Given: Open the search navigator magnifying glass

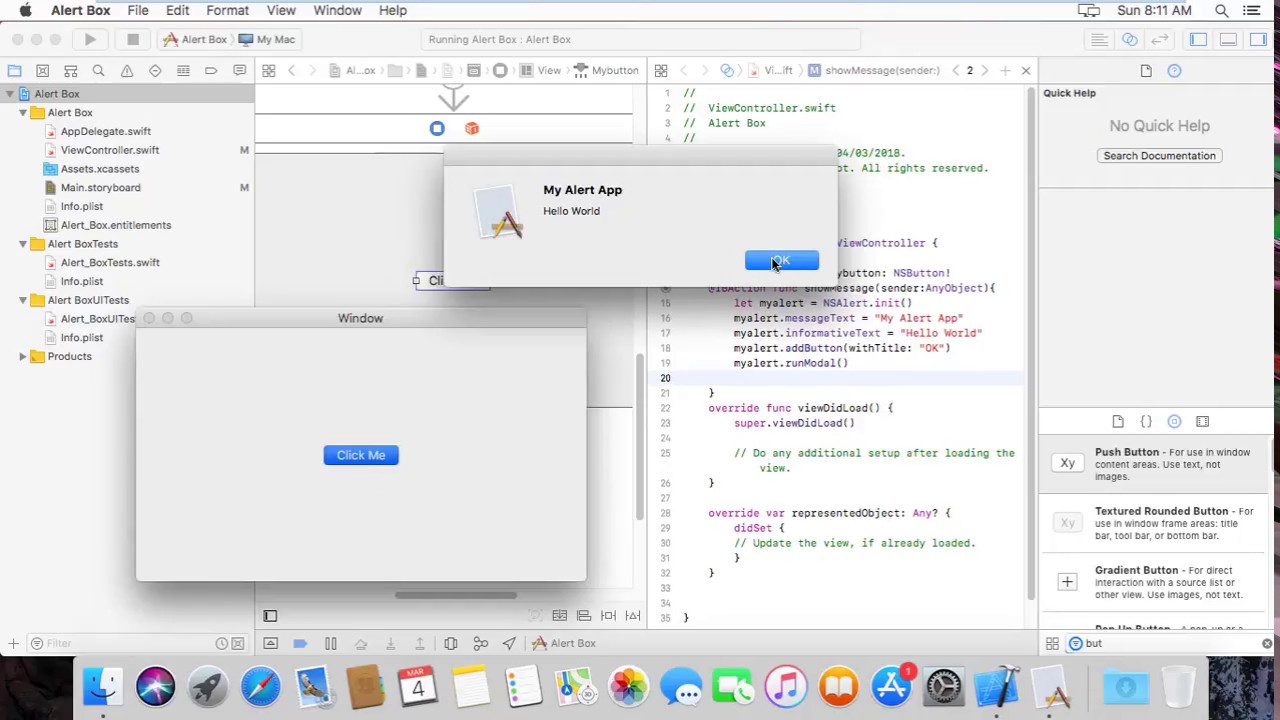Looking at the screenshot, I should click(x=97, y=70).
